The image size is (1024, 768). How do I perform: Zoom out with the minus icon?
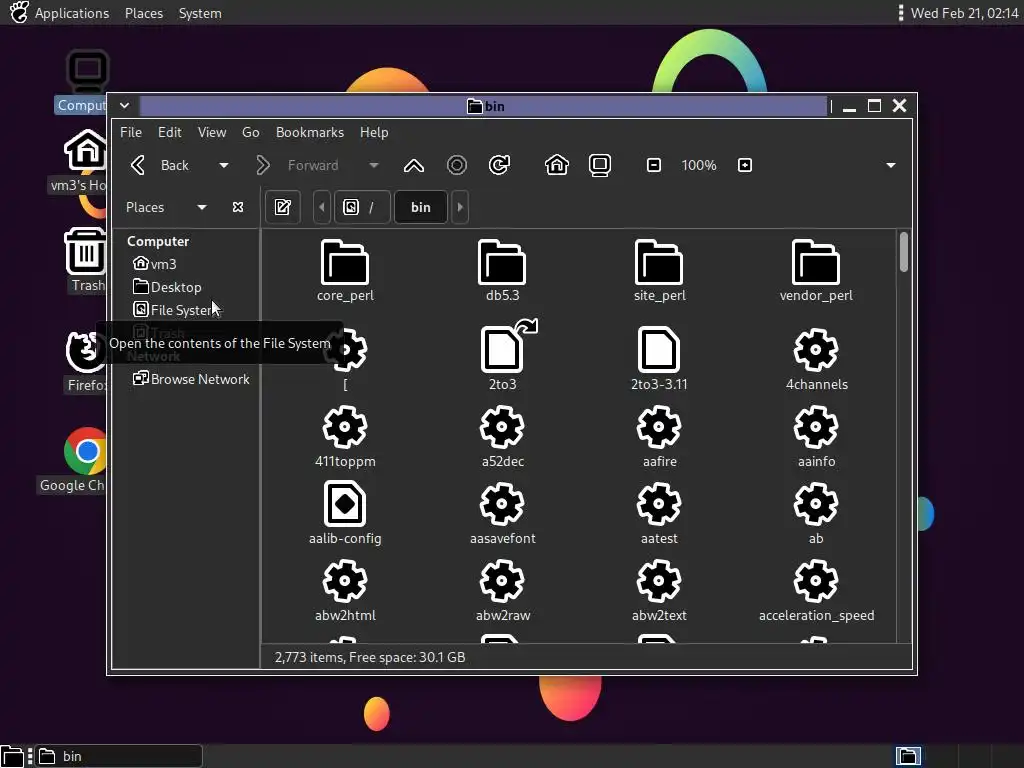click(x=654, y=165)
